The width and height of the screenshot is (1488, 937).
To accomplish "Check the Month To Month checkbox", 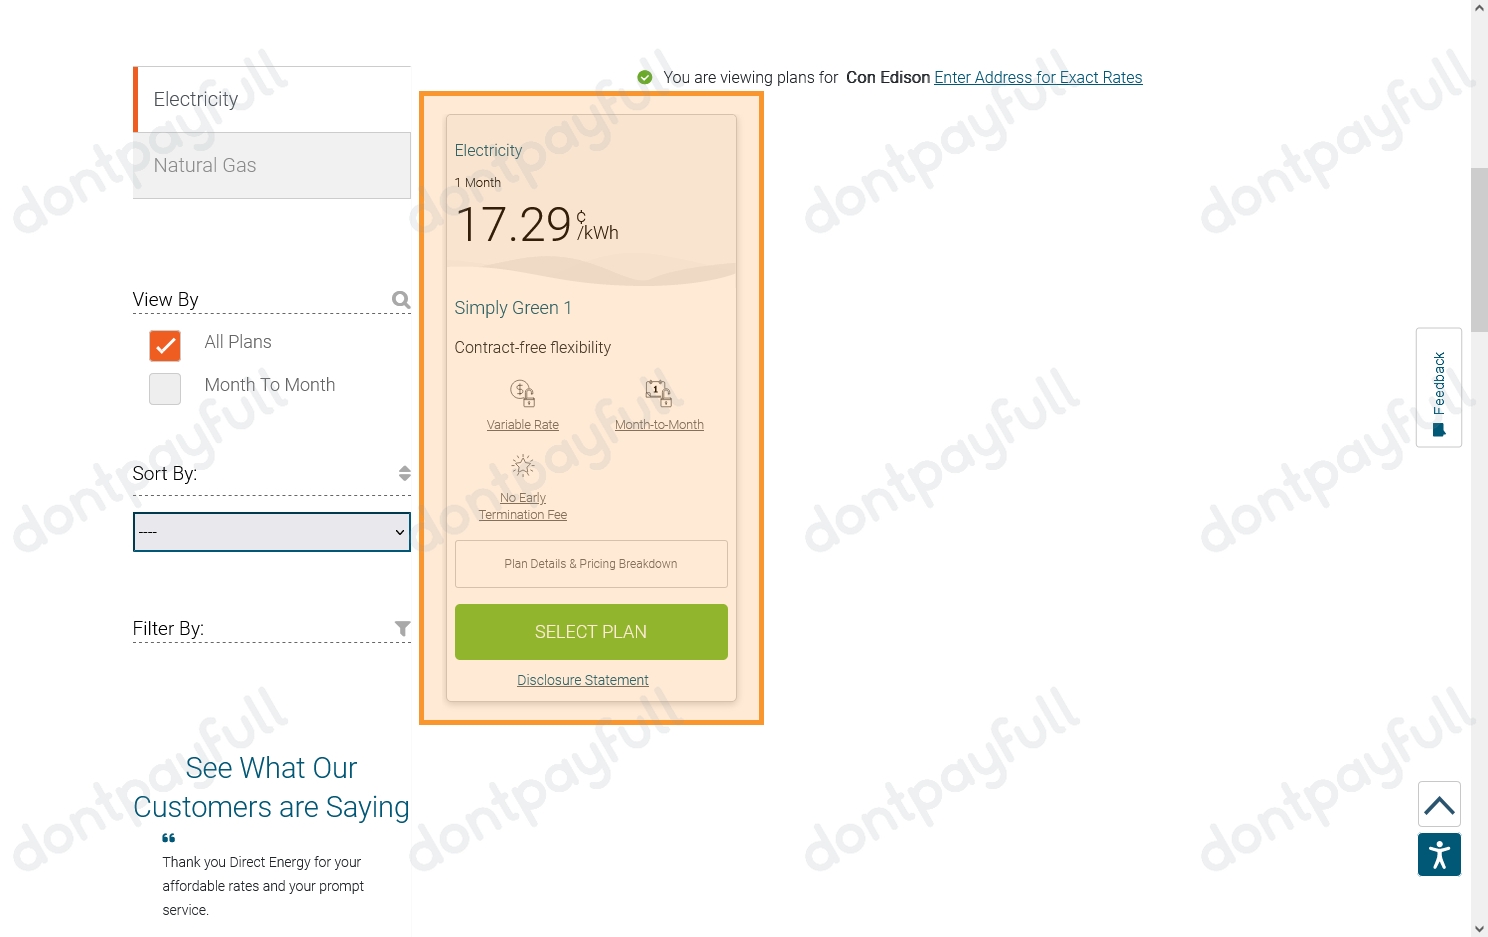I will [165, 389].
